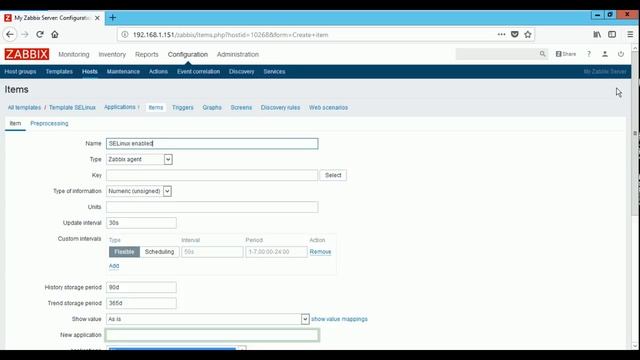Image resolution: width=640 pixels, height=360 pixels.
Task: Click the Zabbix logo
Action: (x=27, y=54)
